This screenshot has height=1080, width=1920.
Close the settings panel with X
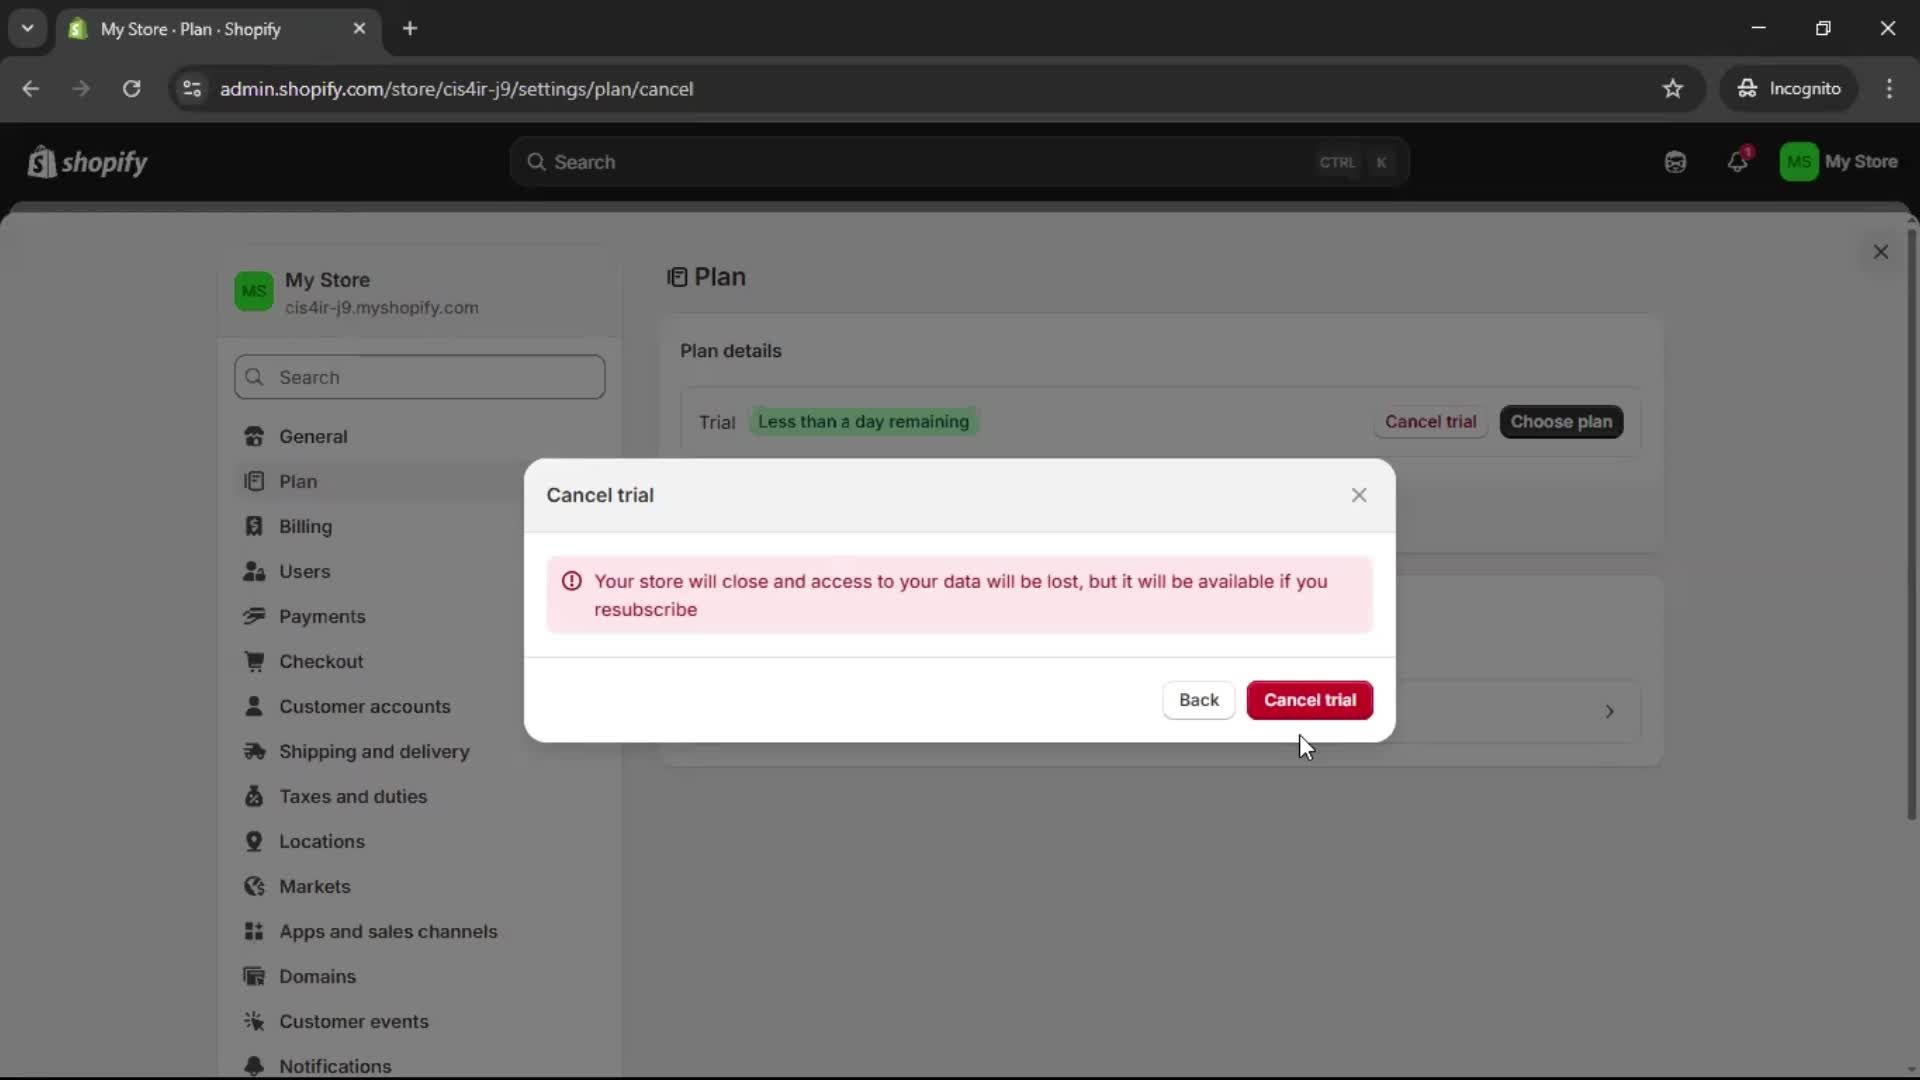pyautogui.click(x=1880, y=252)
